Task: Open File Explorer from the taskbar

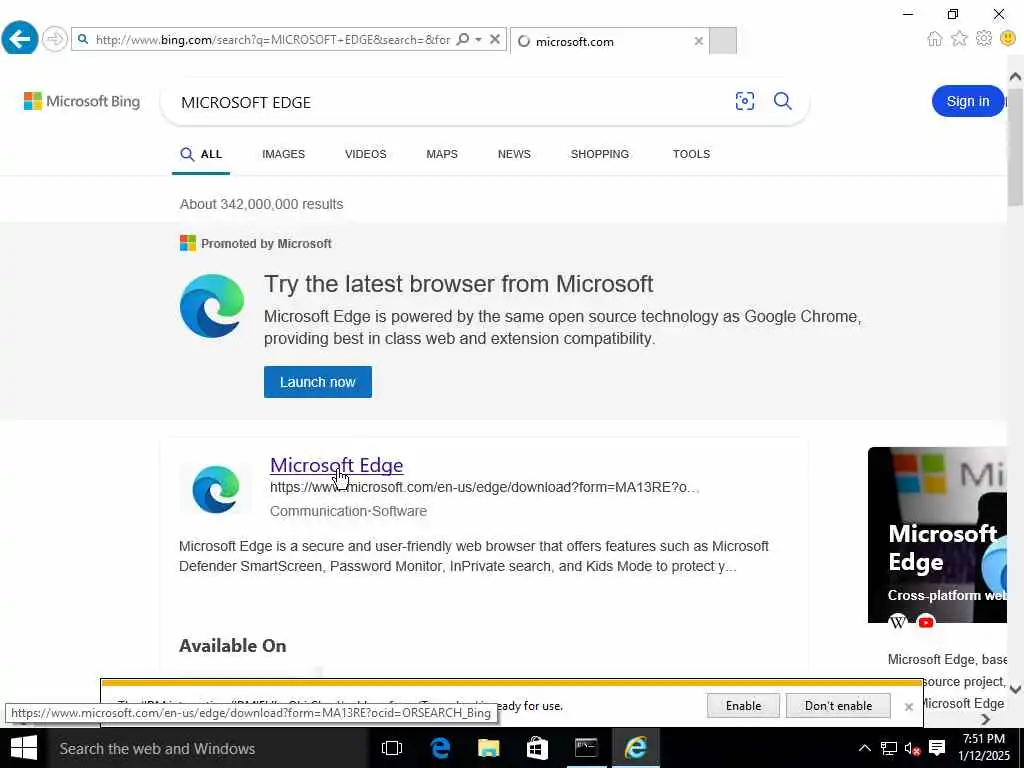Action: tap(488, 748)
